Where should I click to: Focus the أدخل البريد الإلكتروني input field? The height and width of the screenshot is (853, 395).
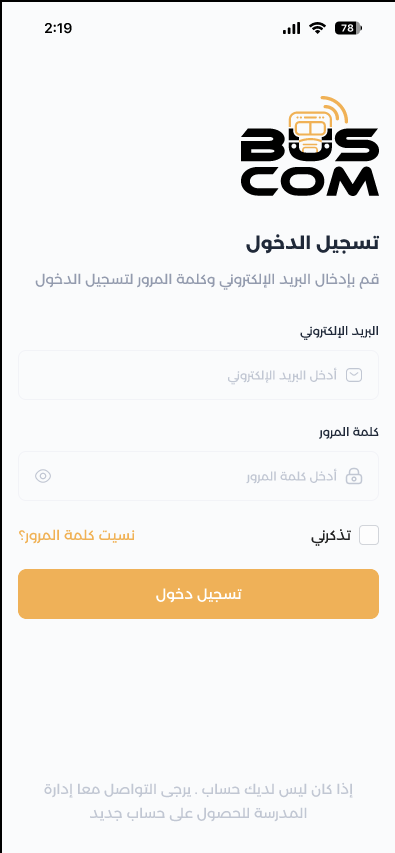[199, 375]
